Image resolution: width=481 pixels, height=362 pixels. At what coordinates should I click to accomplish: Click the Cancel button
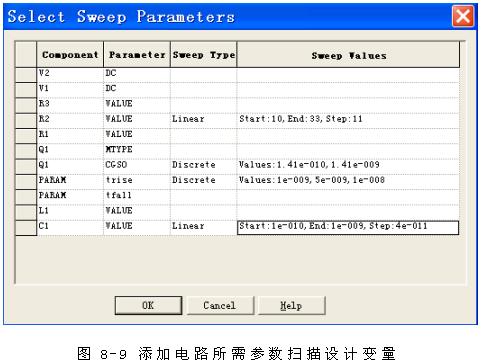click(x=220, y=305)
